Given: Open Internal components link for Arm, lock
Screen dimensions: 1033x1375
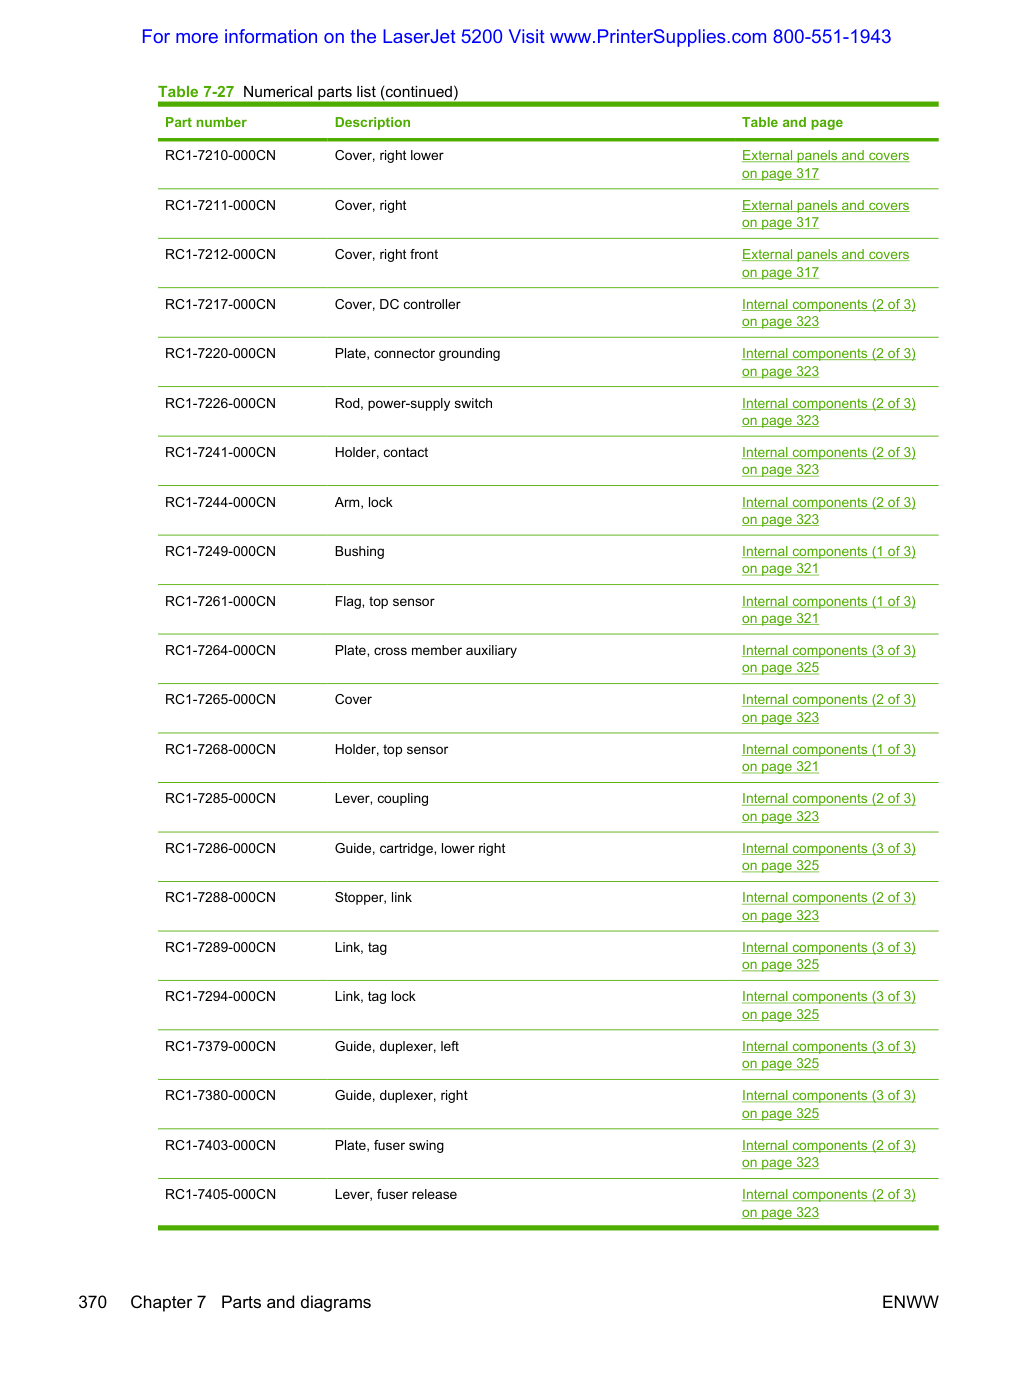Looking at the screenshot, I should pyautogui.click(x=828, y=511).
